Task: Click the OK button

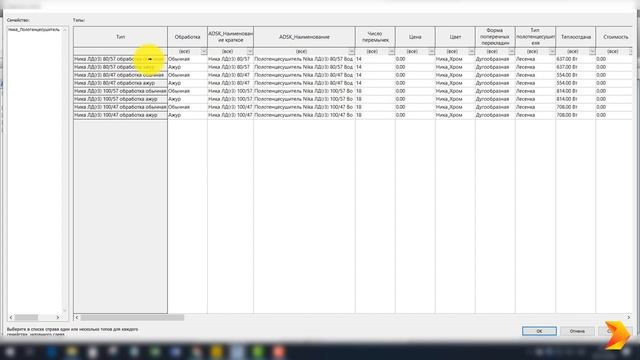Action: point(539,331)
